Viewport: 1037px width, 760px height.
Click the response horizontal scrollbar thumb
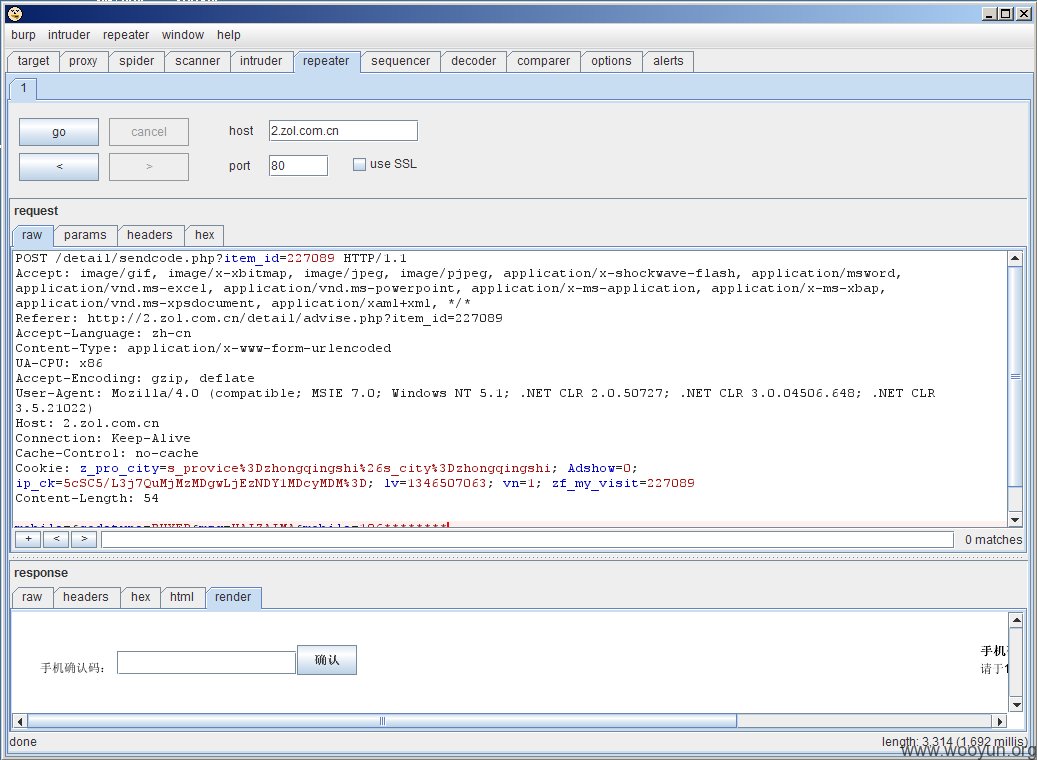pyautogui.click(x=382, y=721)
